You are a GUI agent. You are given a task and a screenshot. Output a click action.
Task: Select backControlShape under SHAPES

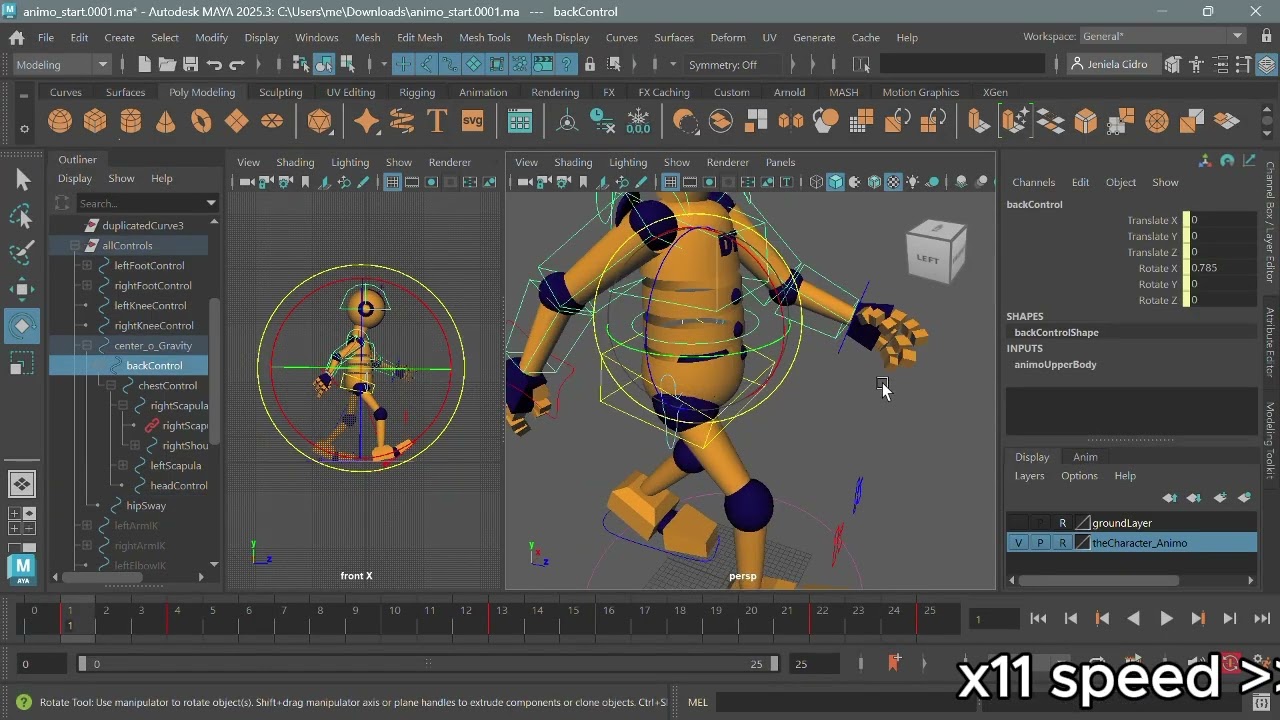point(1056,333)
